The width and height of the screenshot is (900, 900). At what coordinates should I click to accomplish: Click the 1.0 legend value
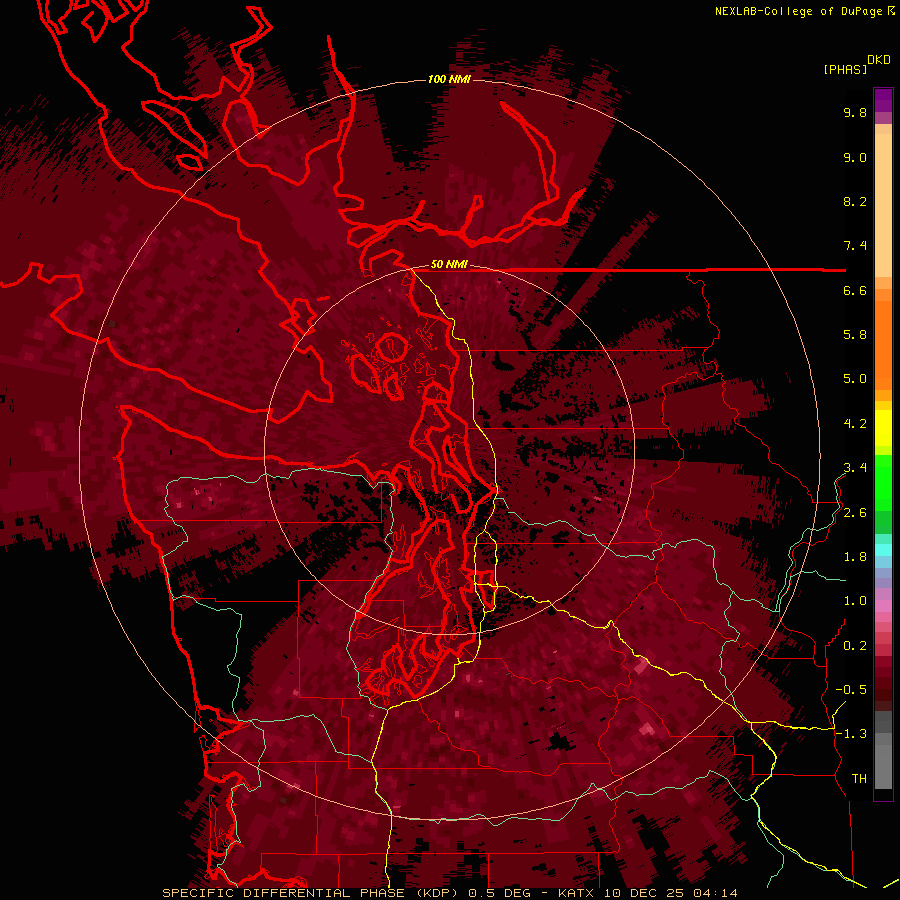click(x=855, y=601)
